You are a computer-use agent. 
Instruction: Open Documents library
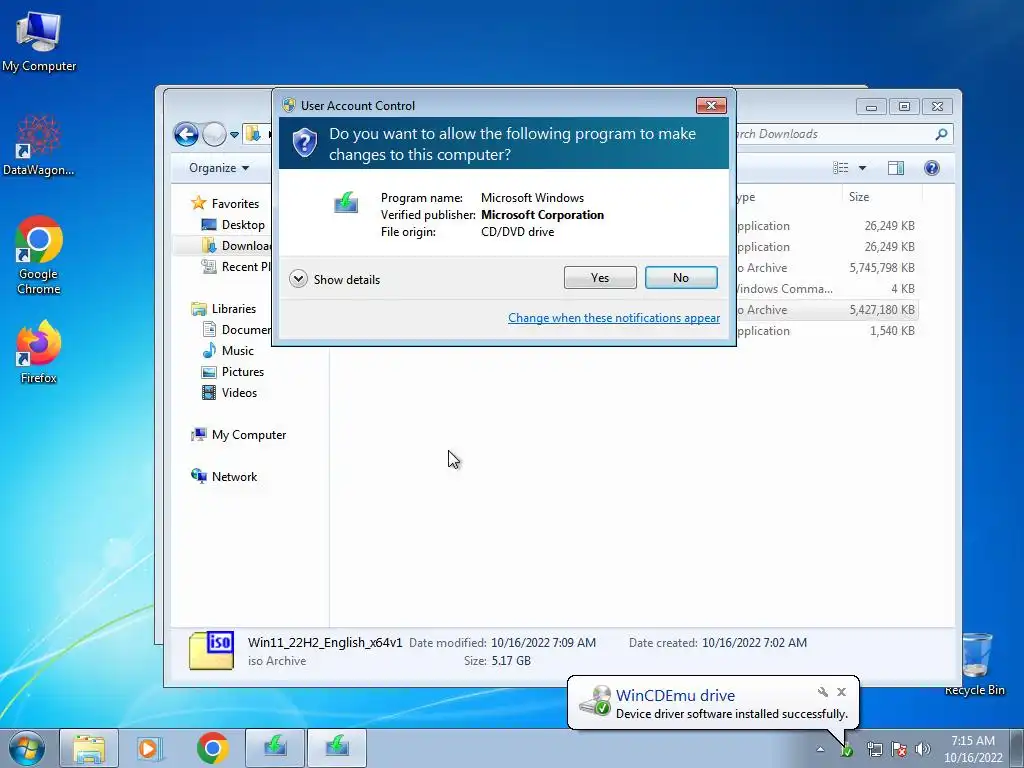[236, 330]
